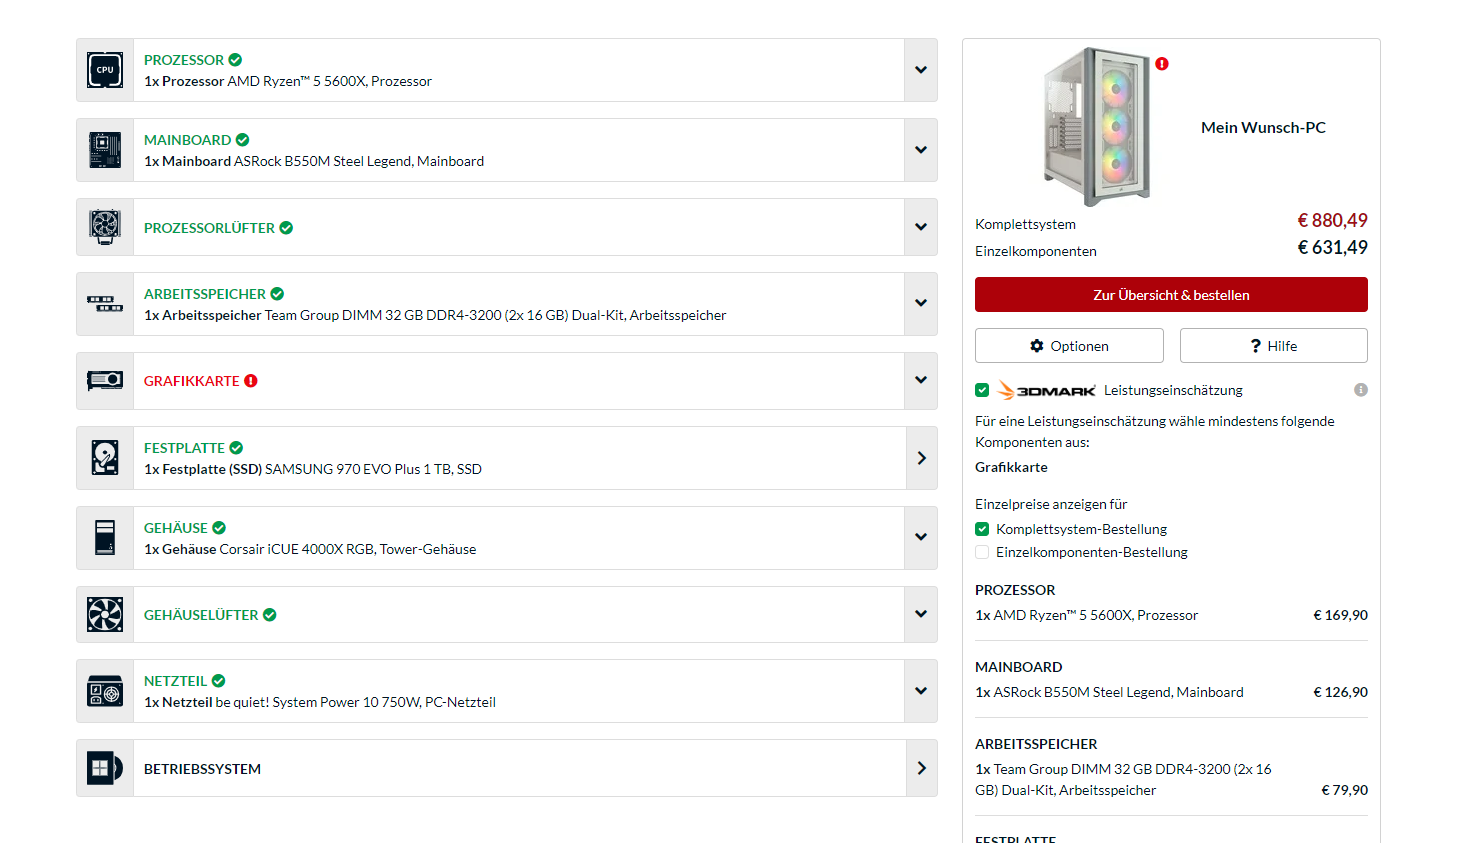Expand the Prozessor section chevron

pos(921,70)
